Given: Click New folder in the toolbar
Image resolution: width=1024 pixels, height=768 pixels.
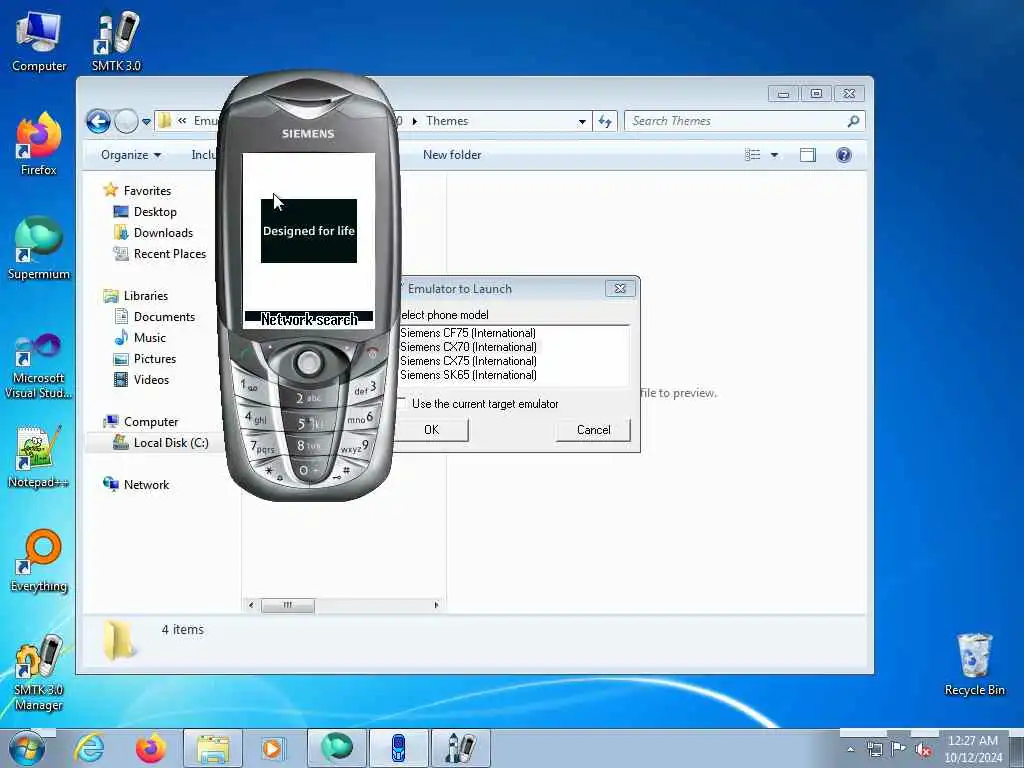Looking at the screenshot, I should (x=452, y=155).
